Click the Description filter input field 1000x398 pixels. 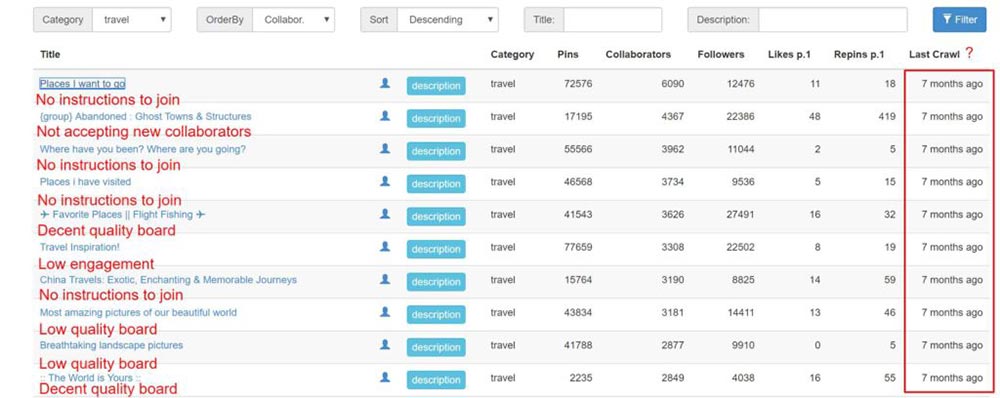832,20
